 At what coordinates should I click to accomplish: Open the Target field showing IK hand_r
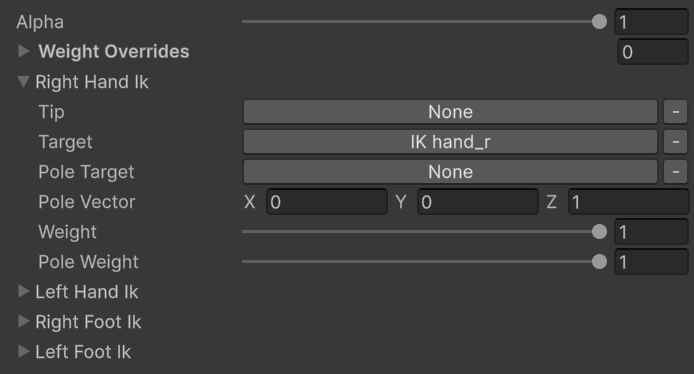[450, 142]
